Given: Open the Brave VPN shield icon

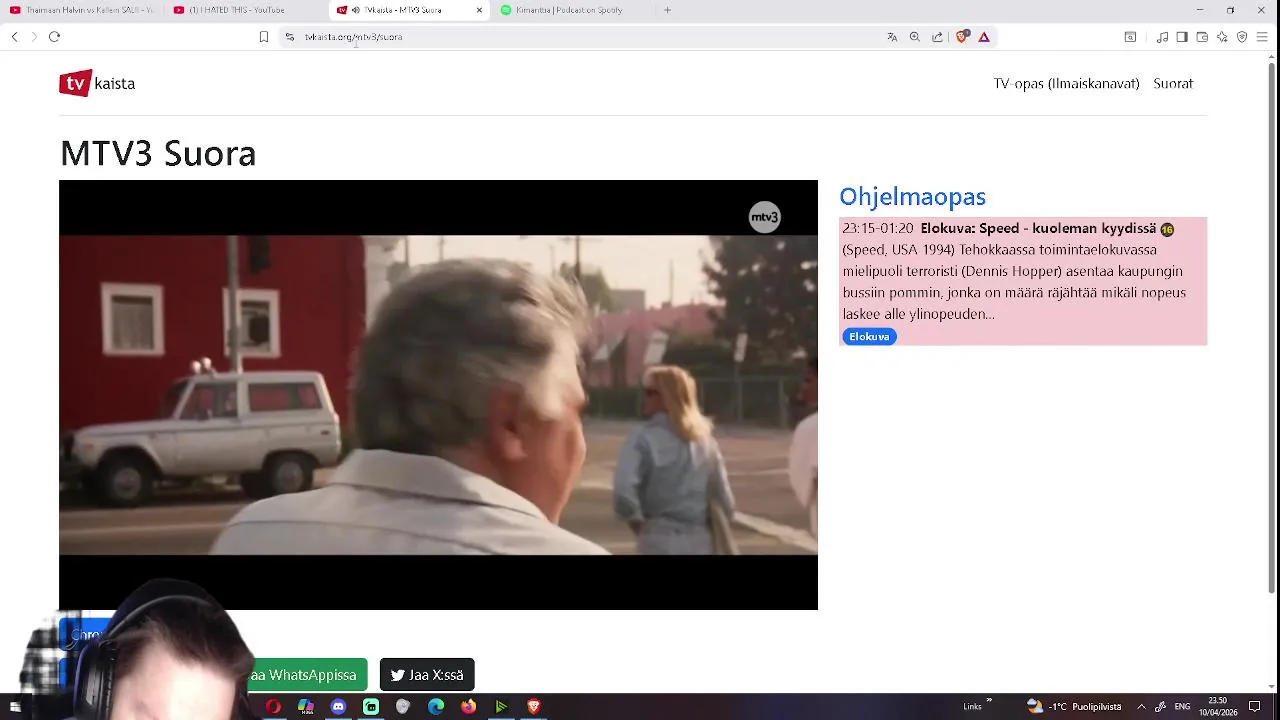Looking at the screenshot, I should click(1242, 37).
